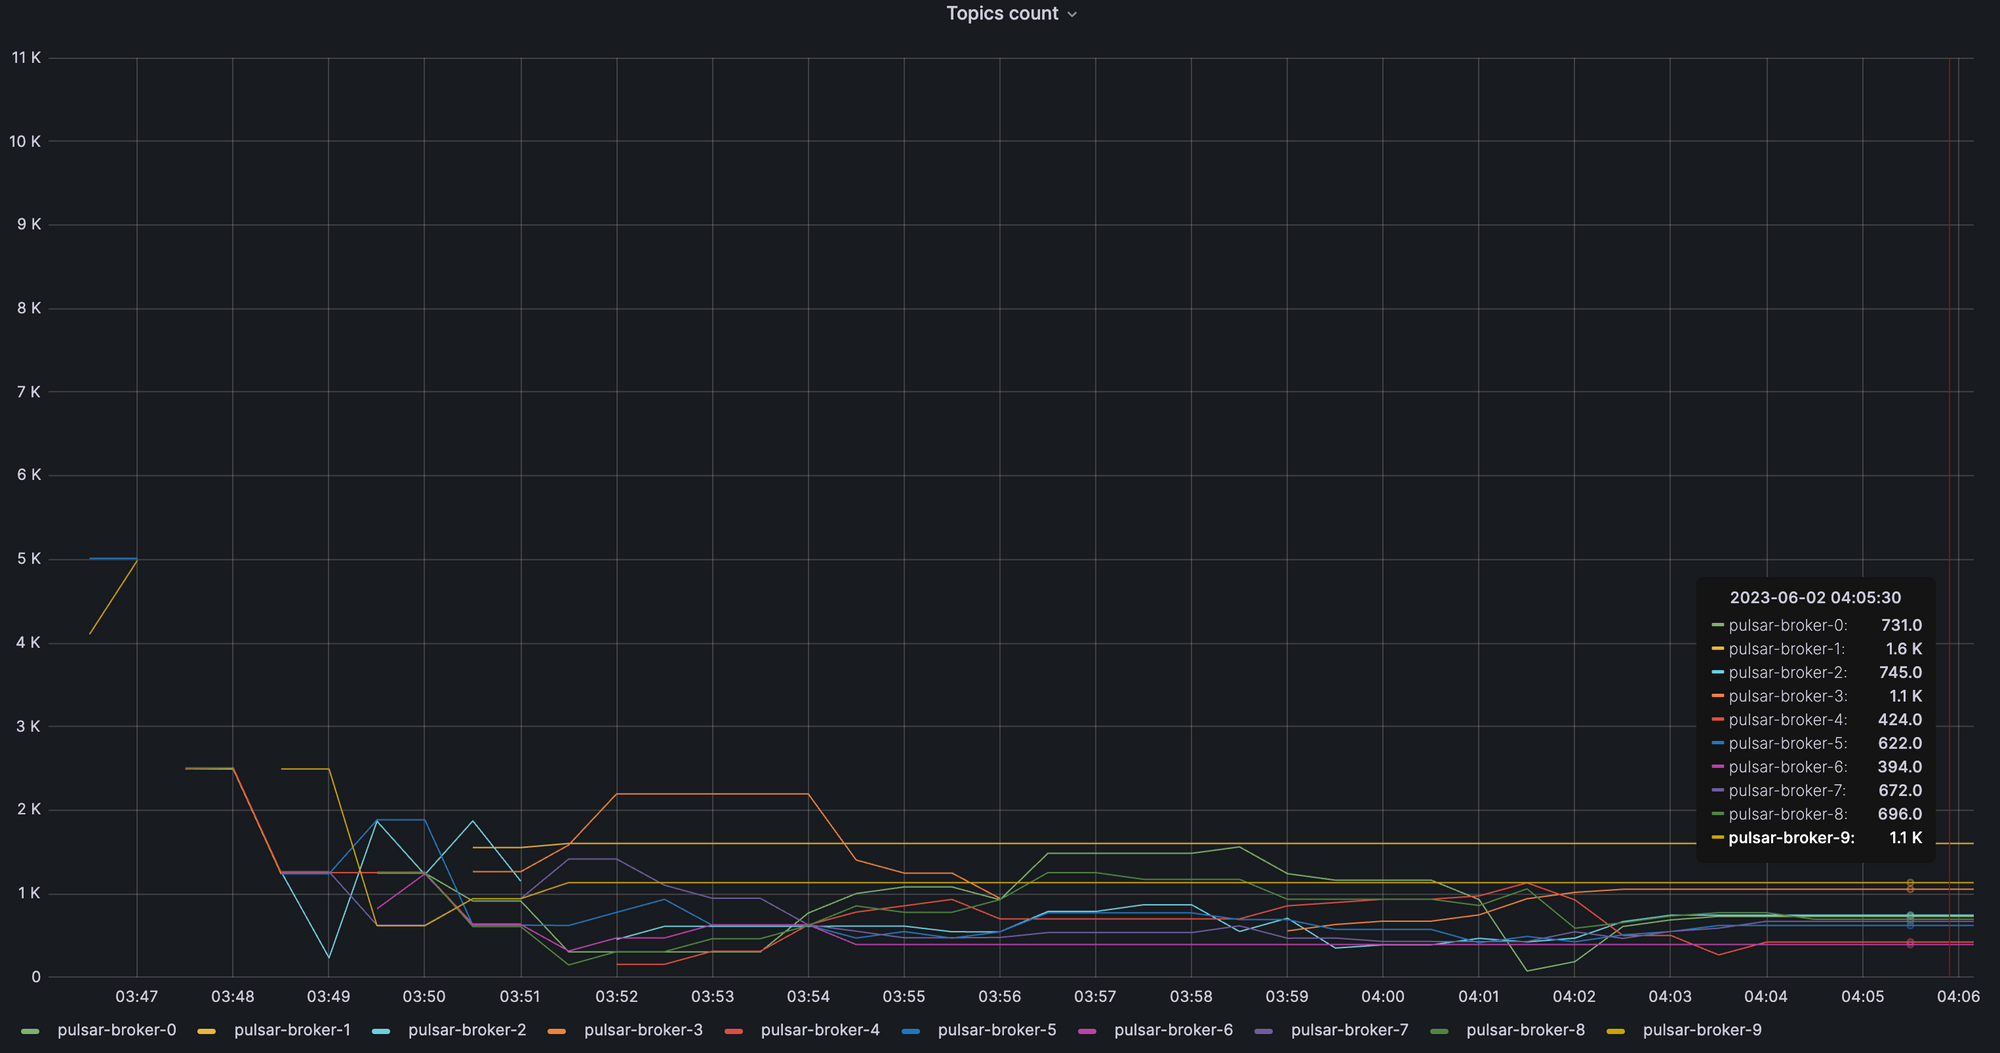
Task: Select pulsar-broker-3 entry in the legend bar
Action: pyautogui.click(x=643, y=1030)
